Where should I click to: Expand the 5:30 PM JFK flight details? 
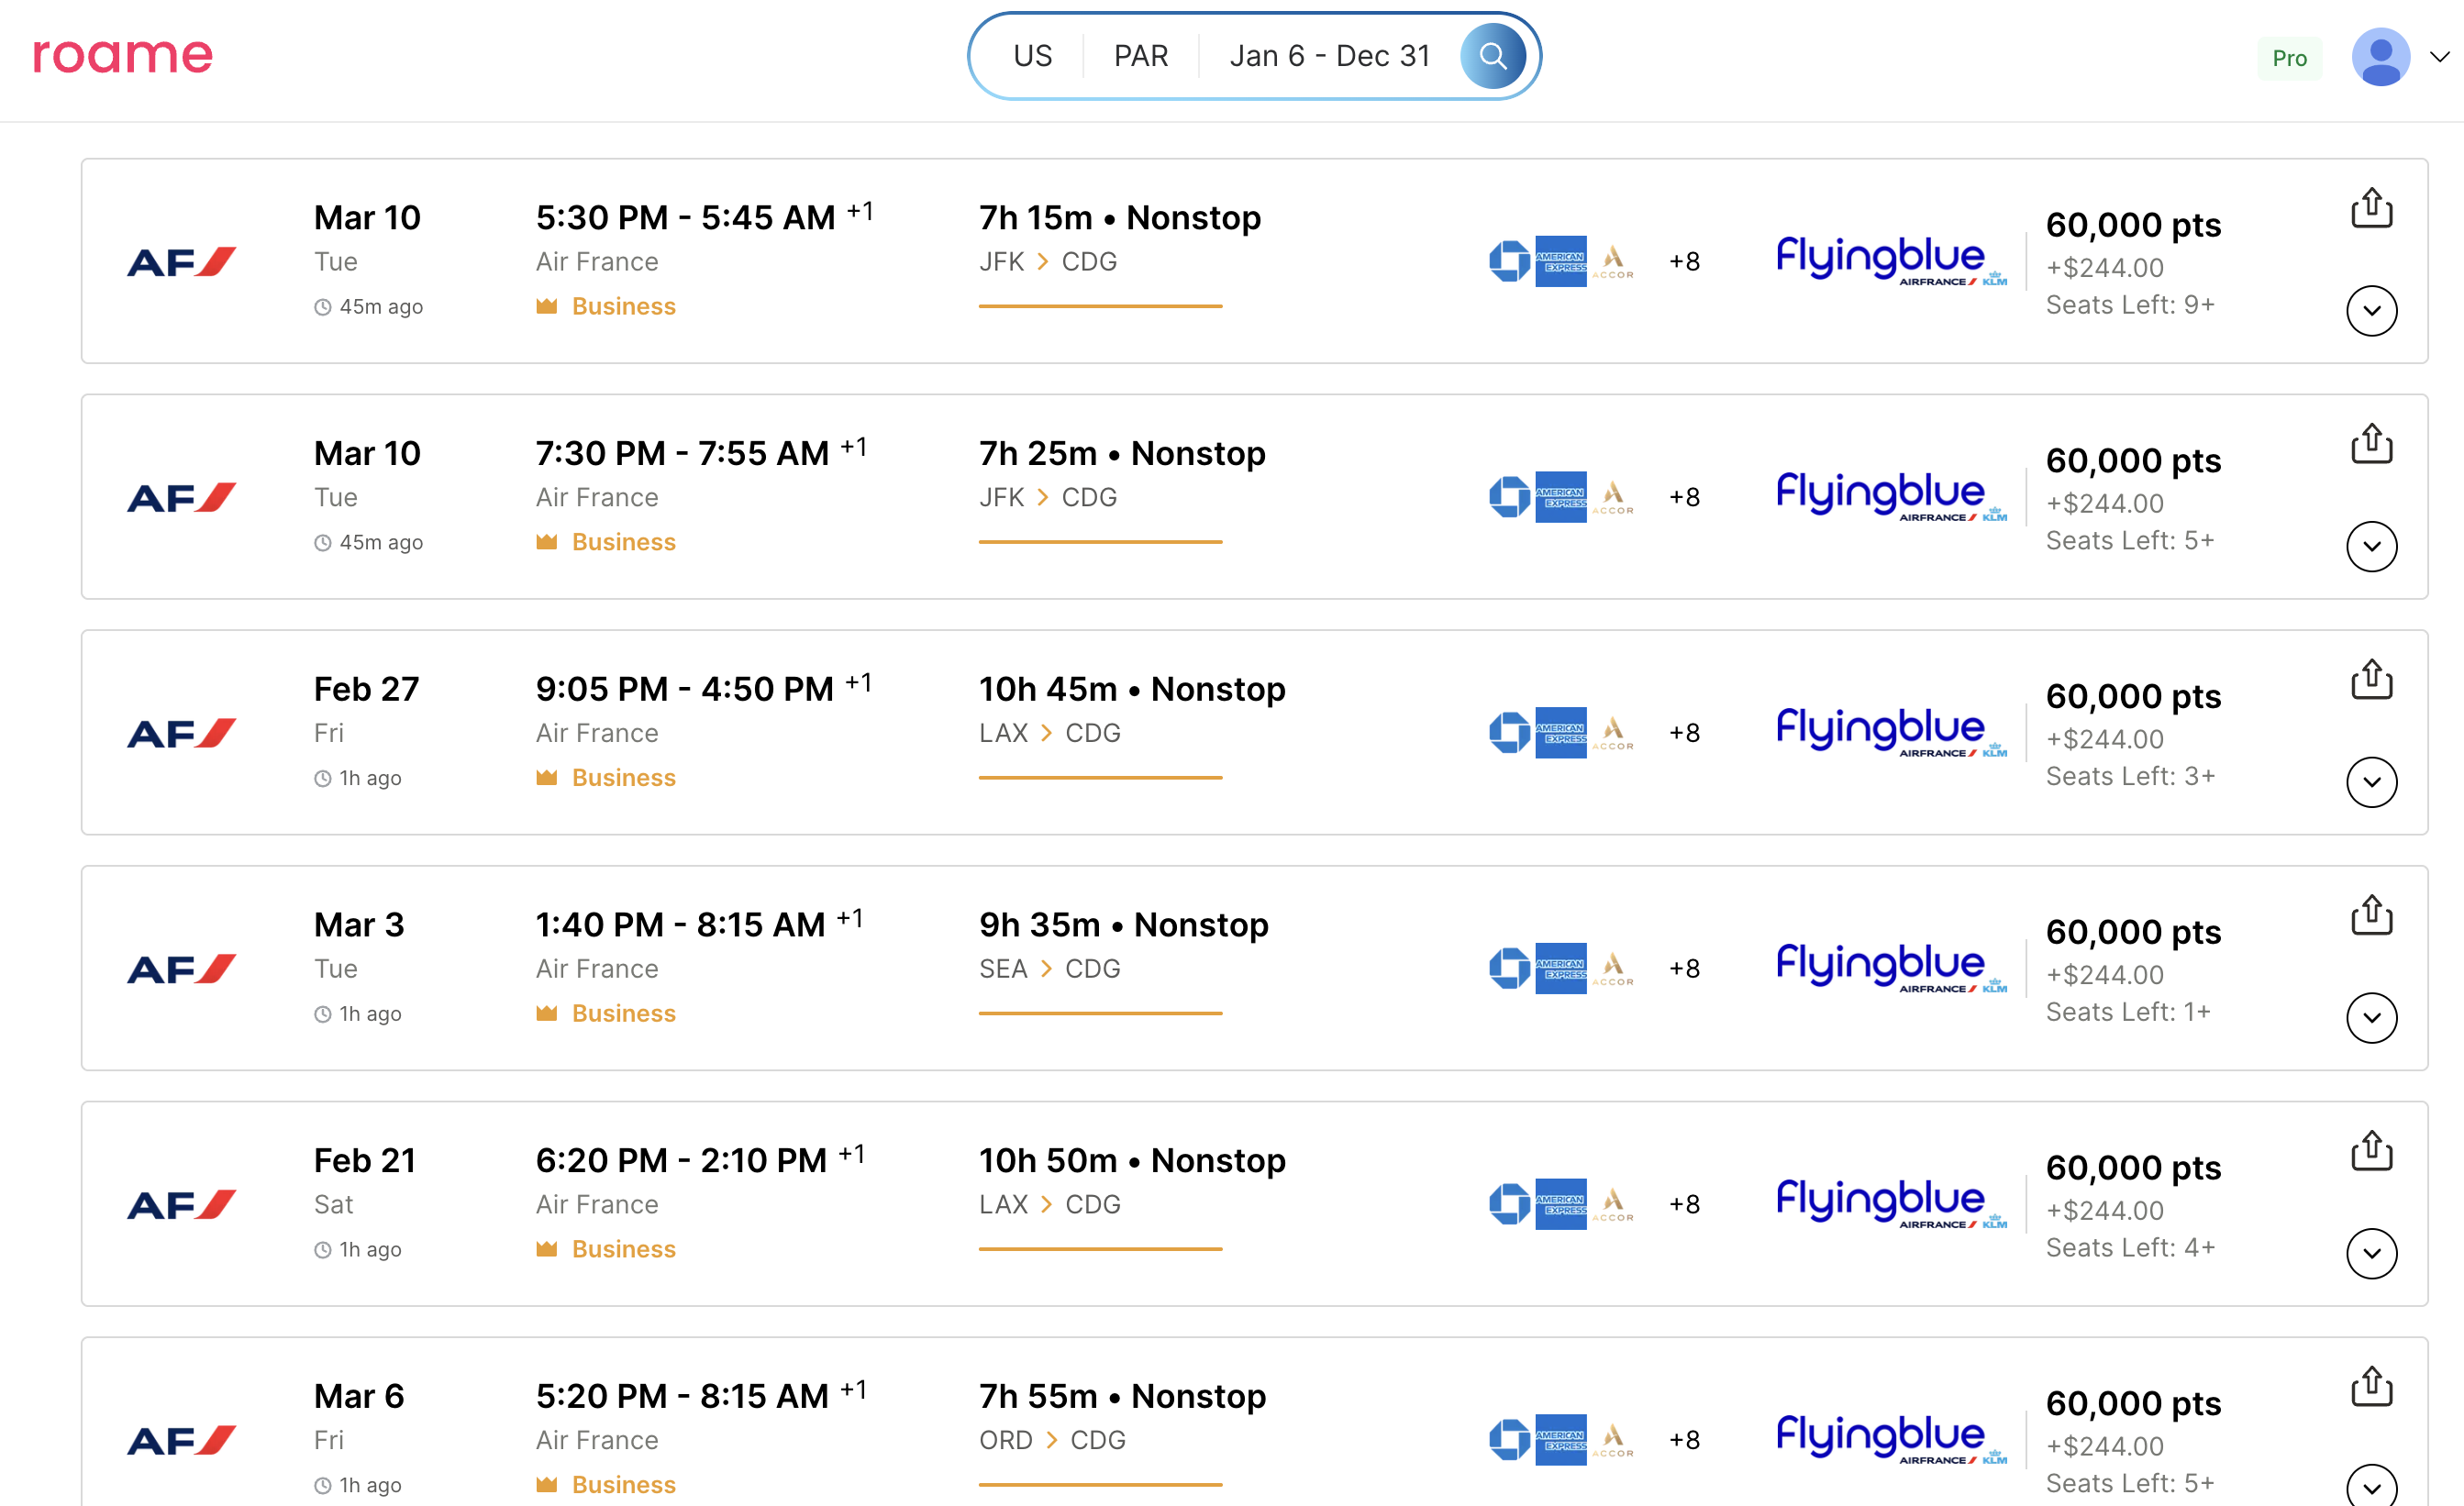2370,311
